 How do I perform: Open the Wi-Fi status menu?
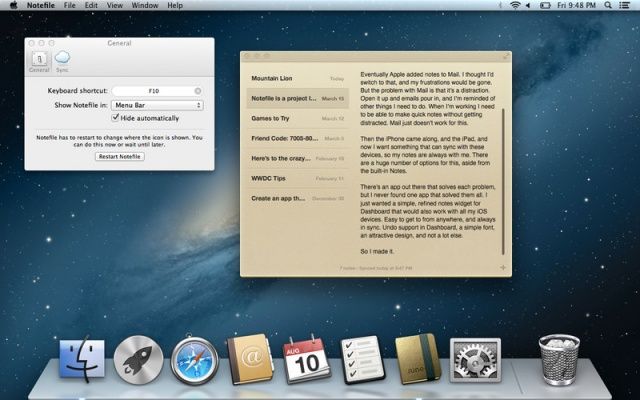coord(516,6)
